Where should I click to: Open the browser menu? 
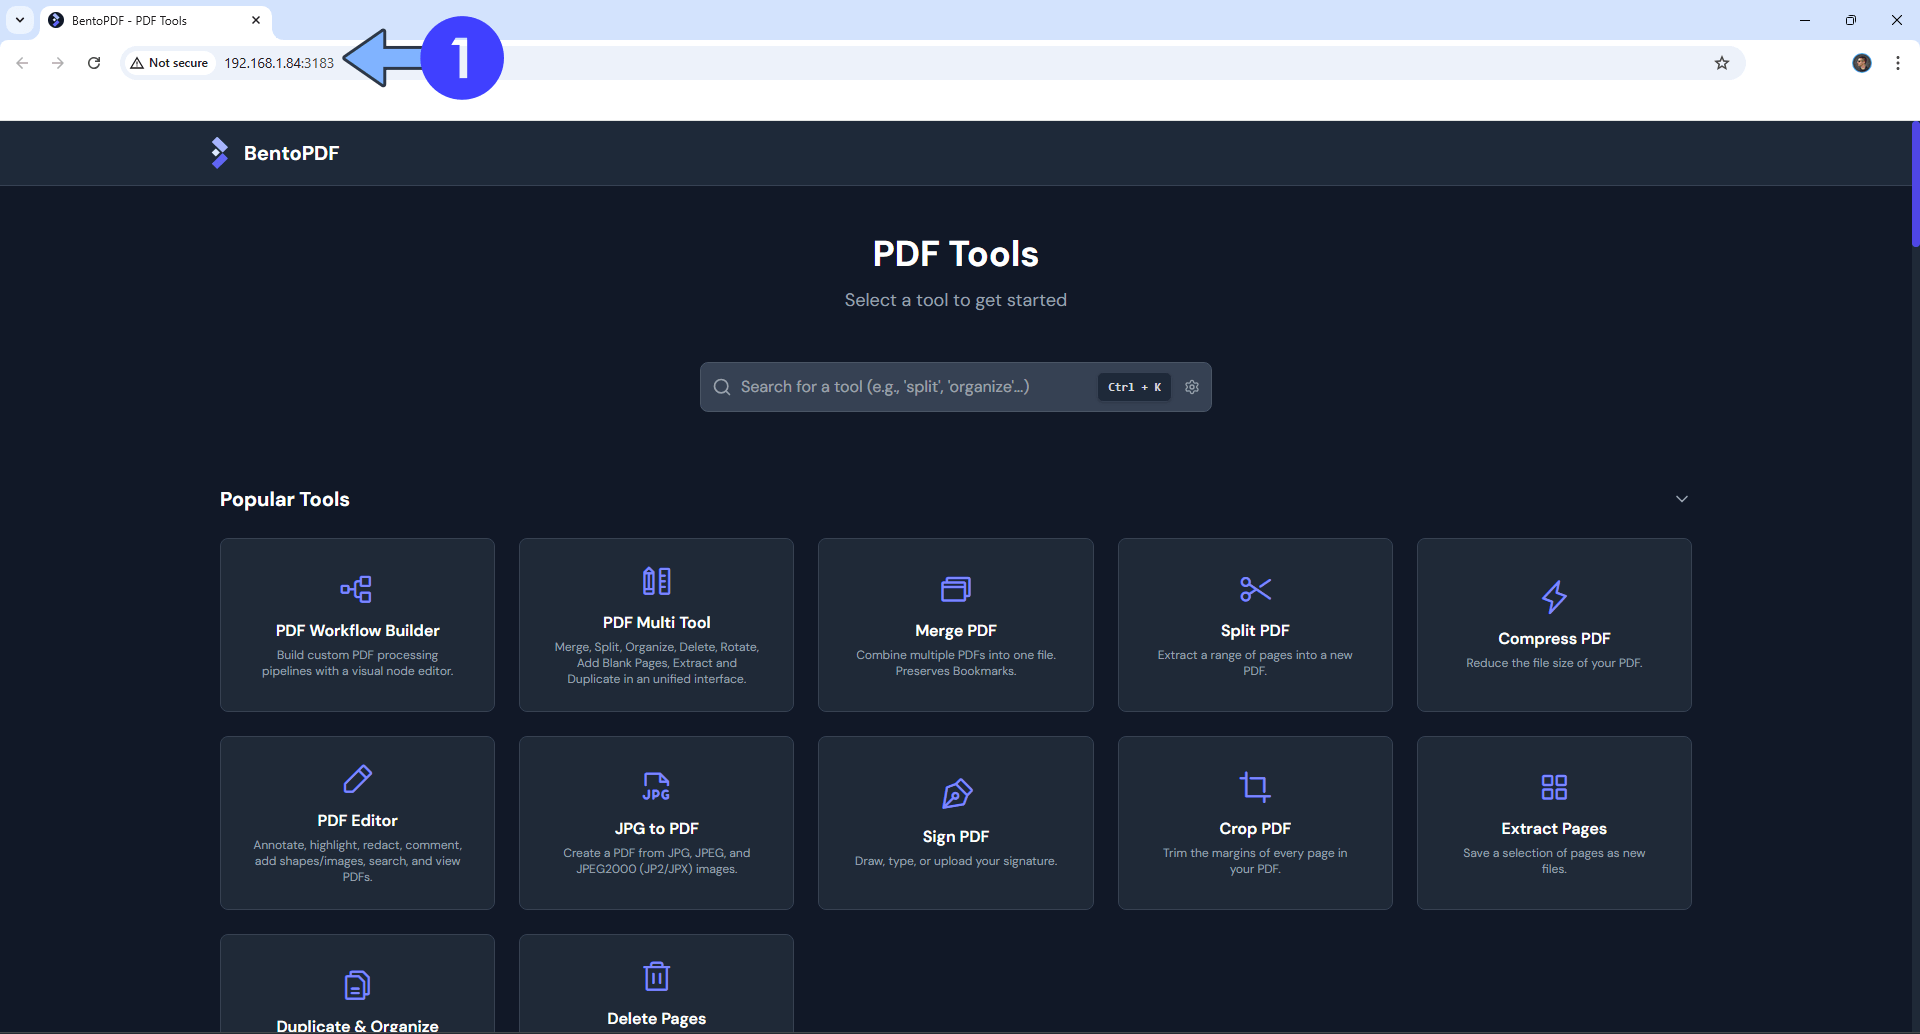pyautogui.click(x=1899, y=62)
